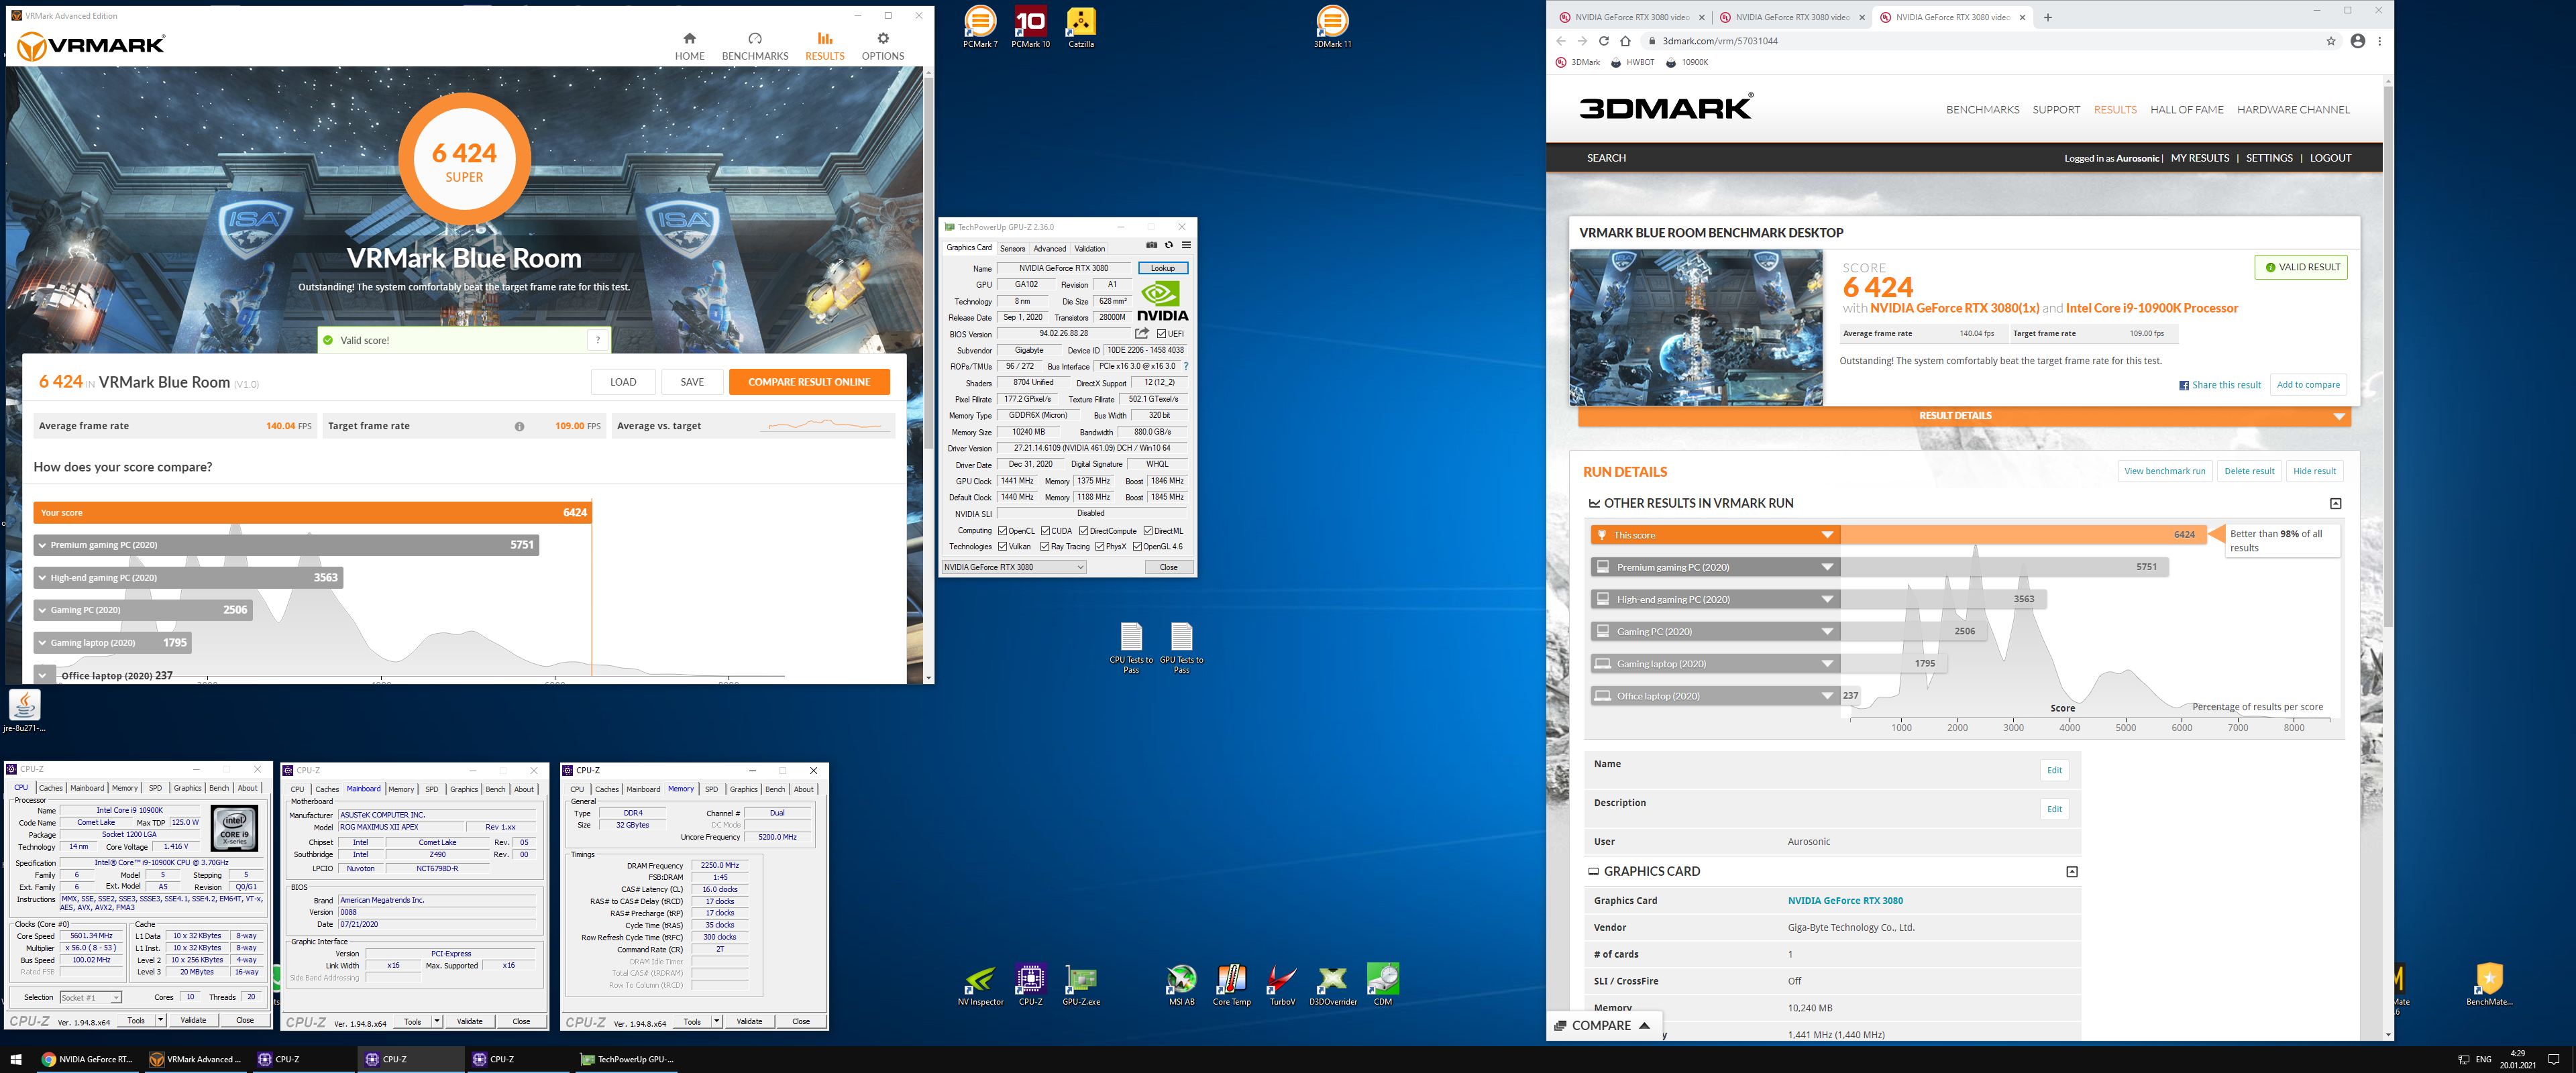Switch to the Advanced tab in GPU-Z
2576x1073 pixels.
(x=1049, y=249)
